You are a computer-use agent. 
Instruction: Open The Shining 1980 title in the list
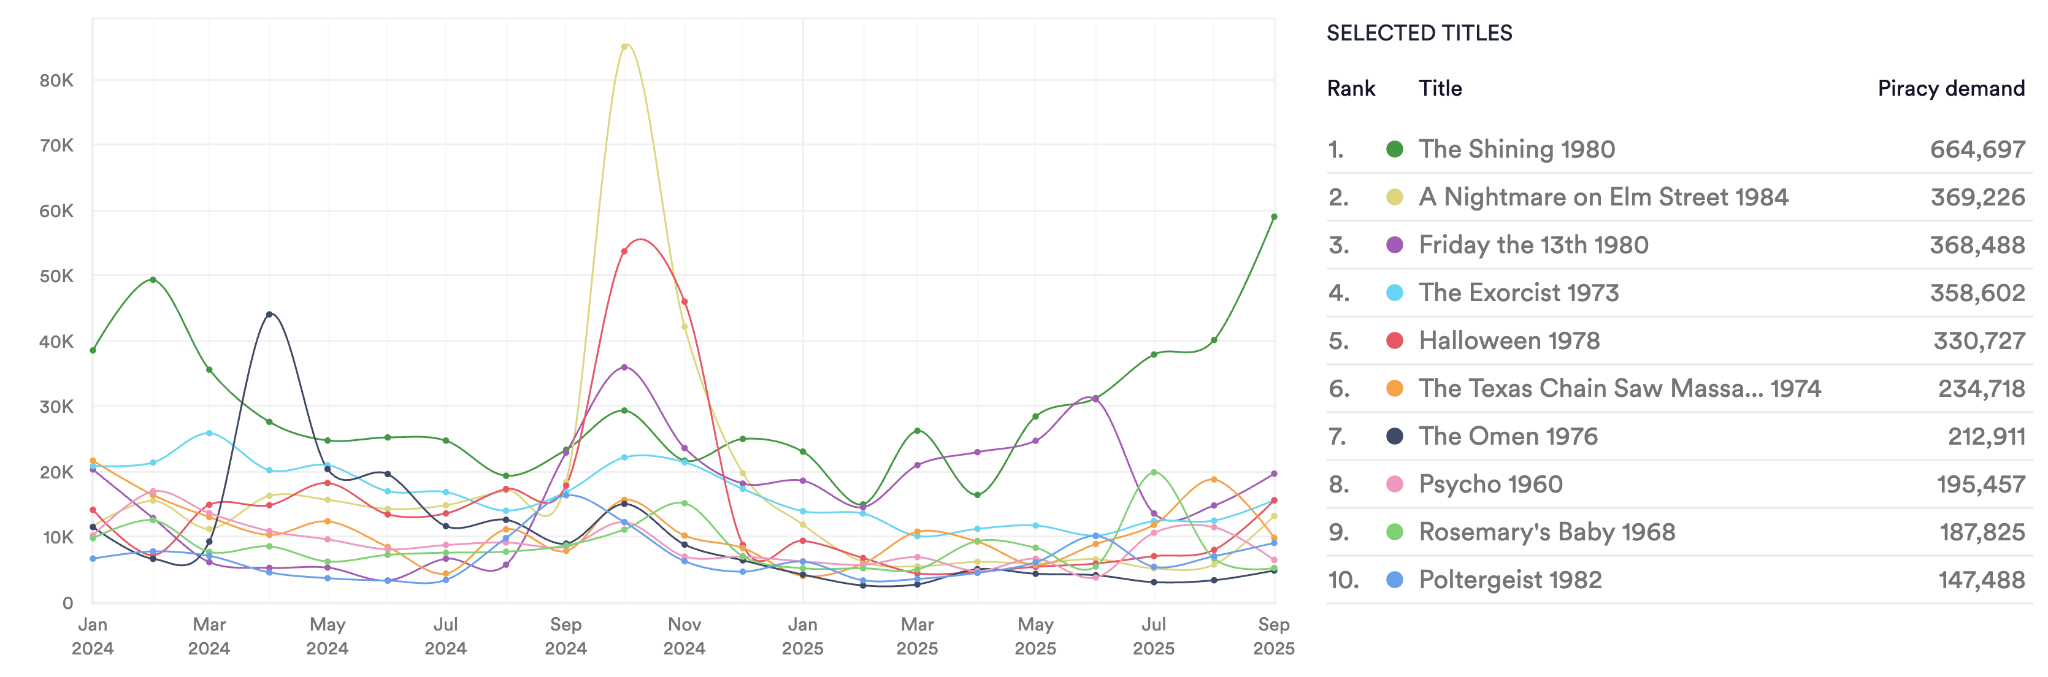click(1516, 149)
